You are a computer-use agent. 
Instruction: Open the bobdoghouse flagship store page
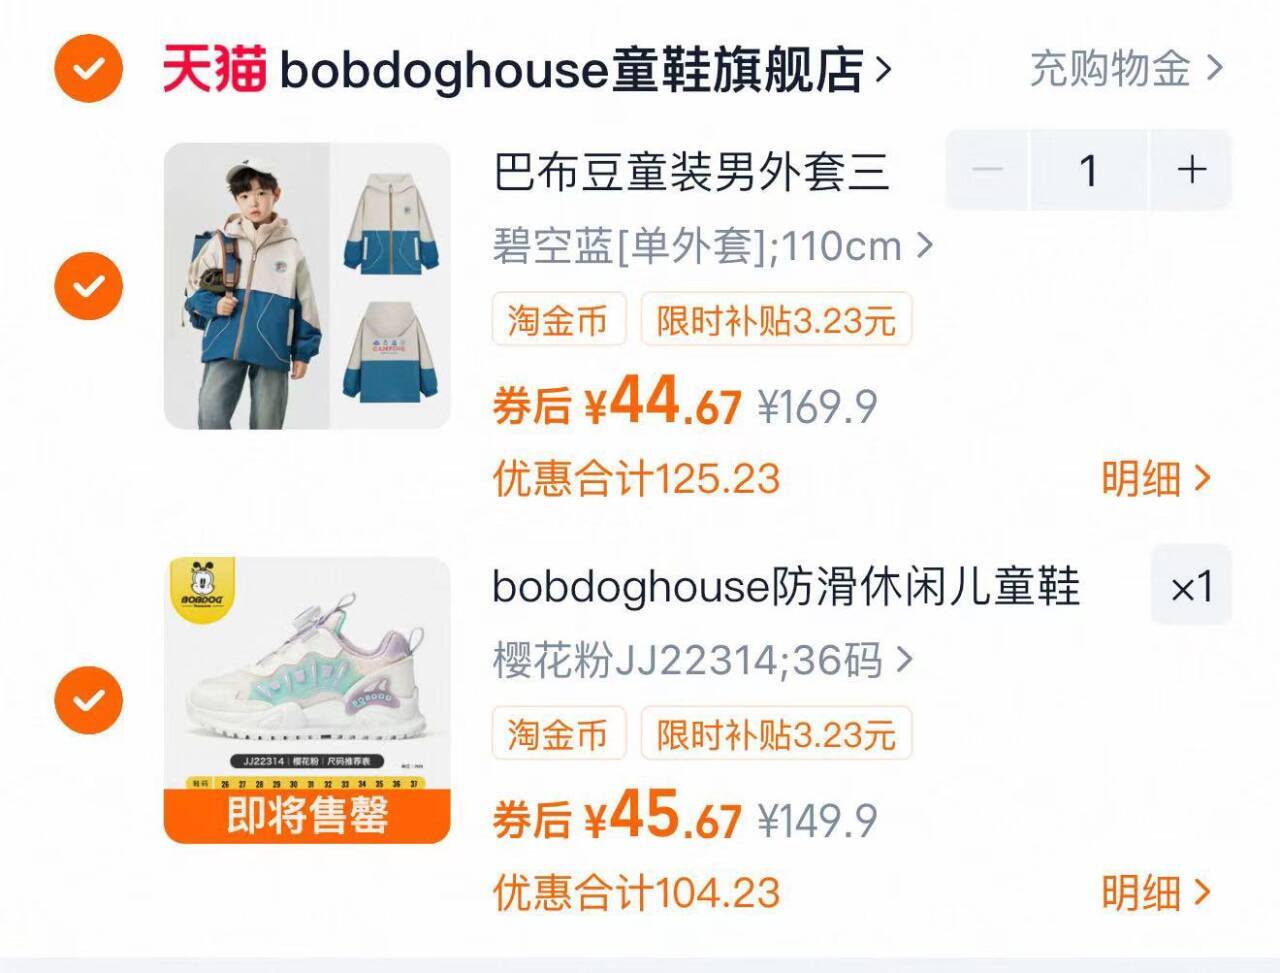(x=585, y=69)
